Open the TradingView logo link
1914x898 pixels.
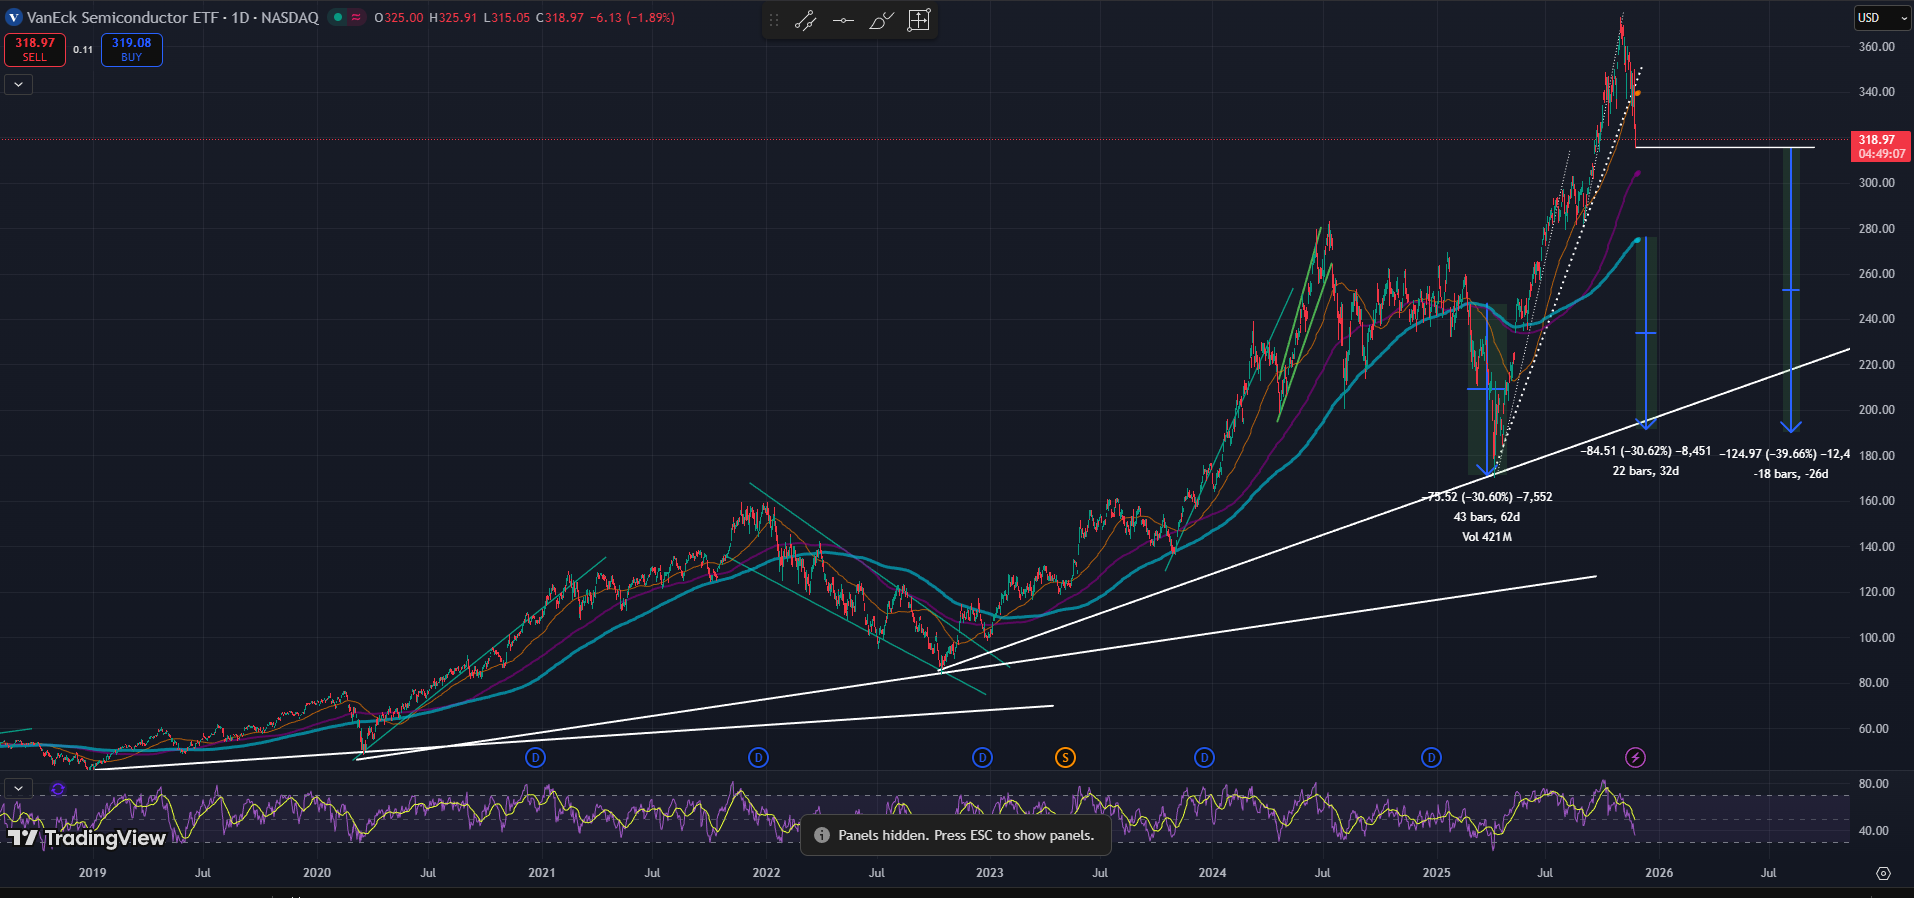86,838
